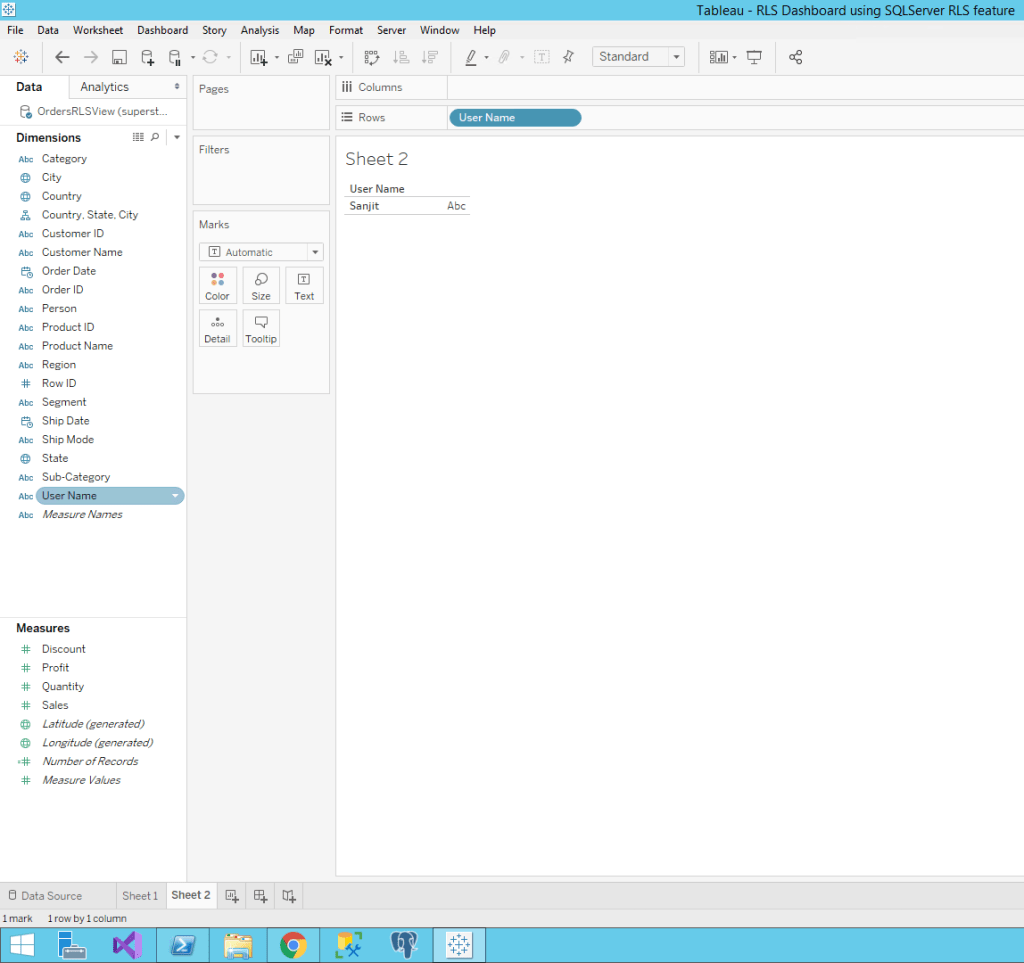This screenshot has height=963, width=1024.
Task: Create a new dashboard tab icon
Action: click(x=260, y=895)
